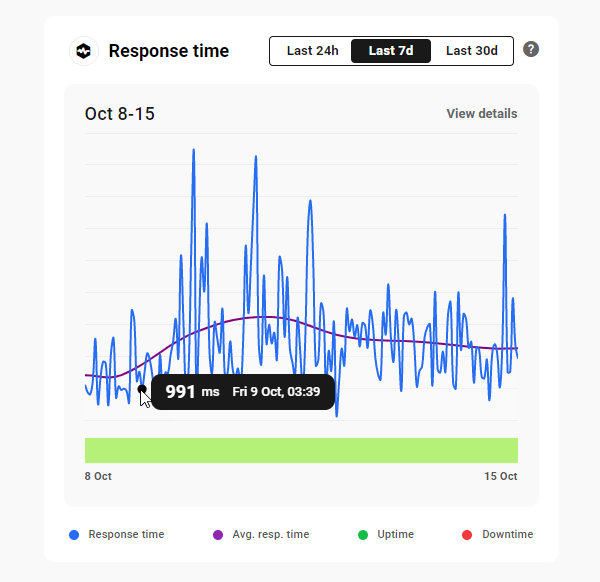Click the 8 Oct axis label
The image size is (600, 582).
98,476
